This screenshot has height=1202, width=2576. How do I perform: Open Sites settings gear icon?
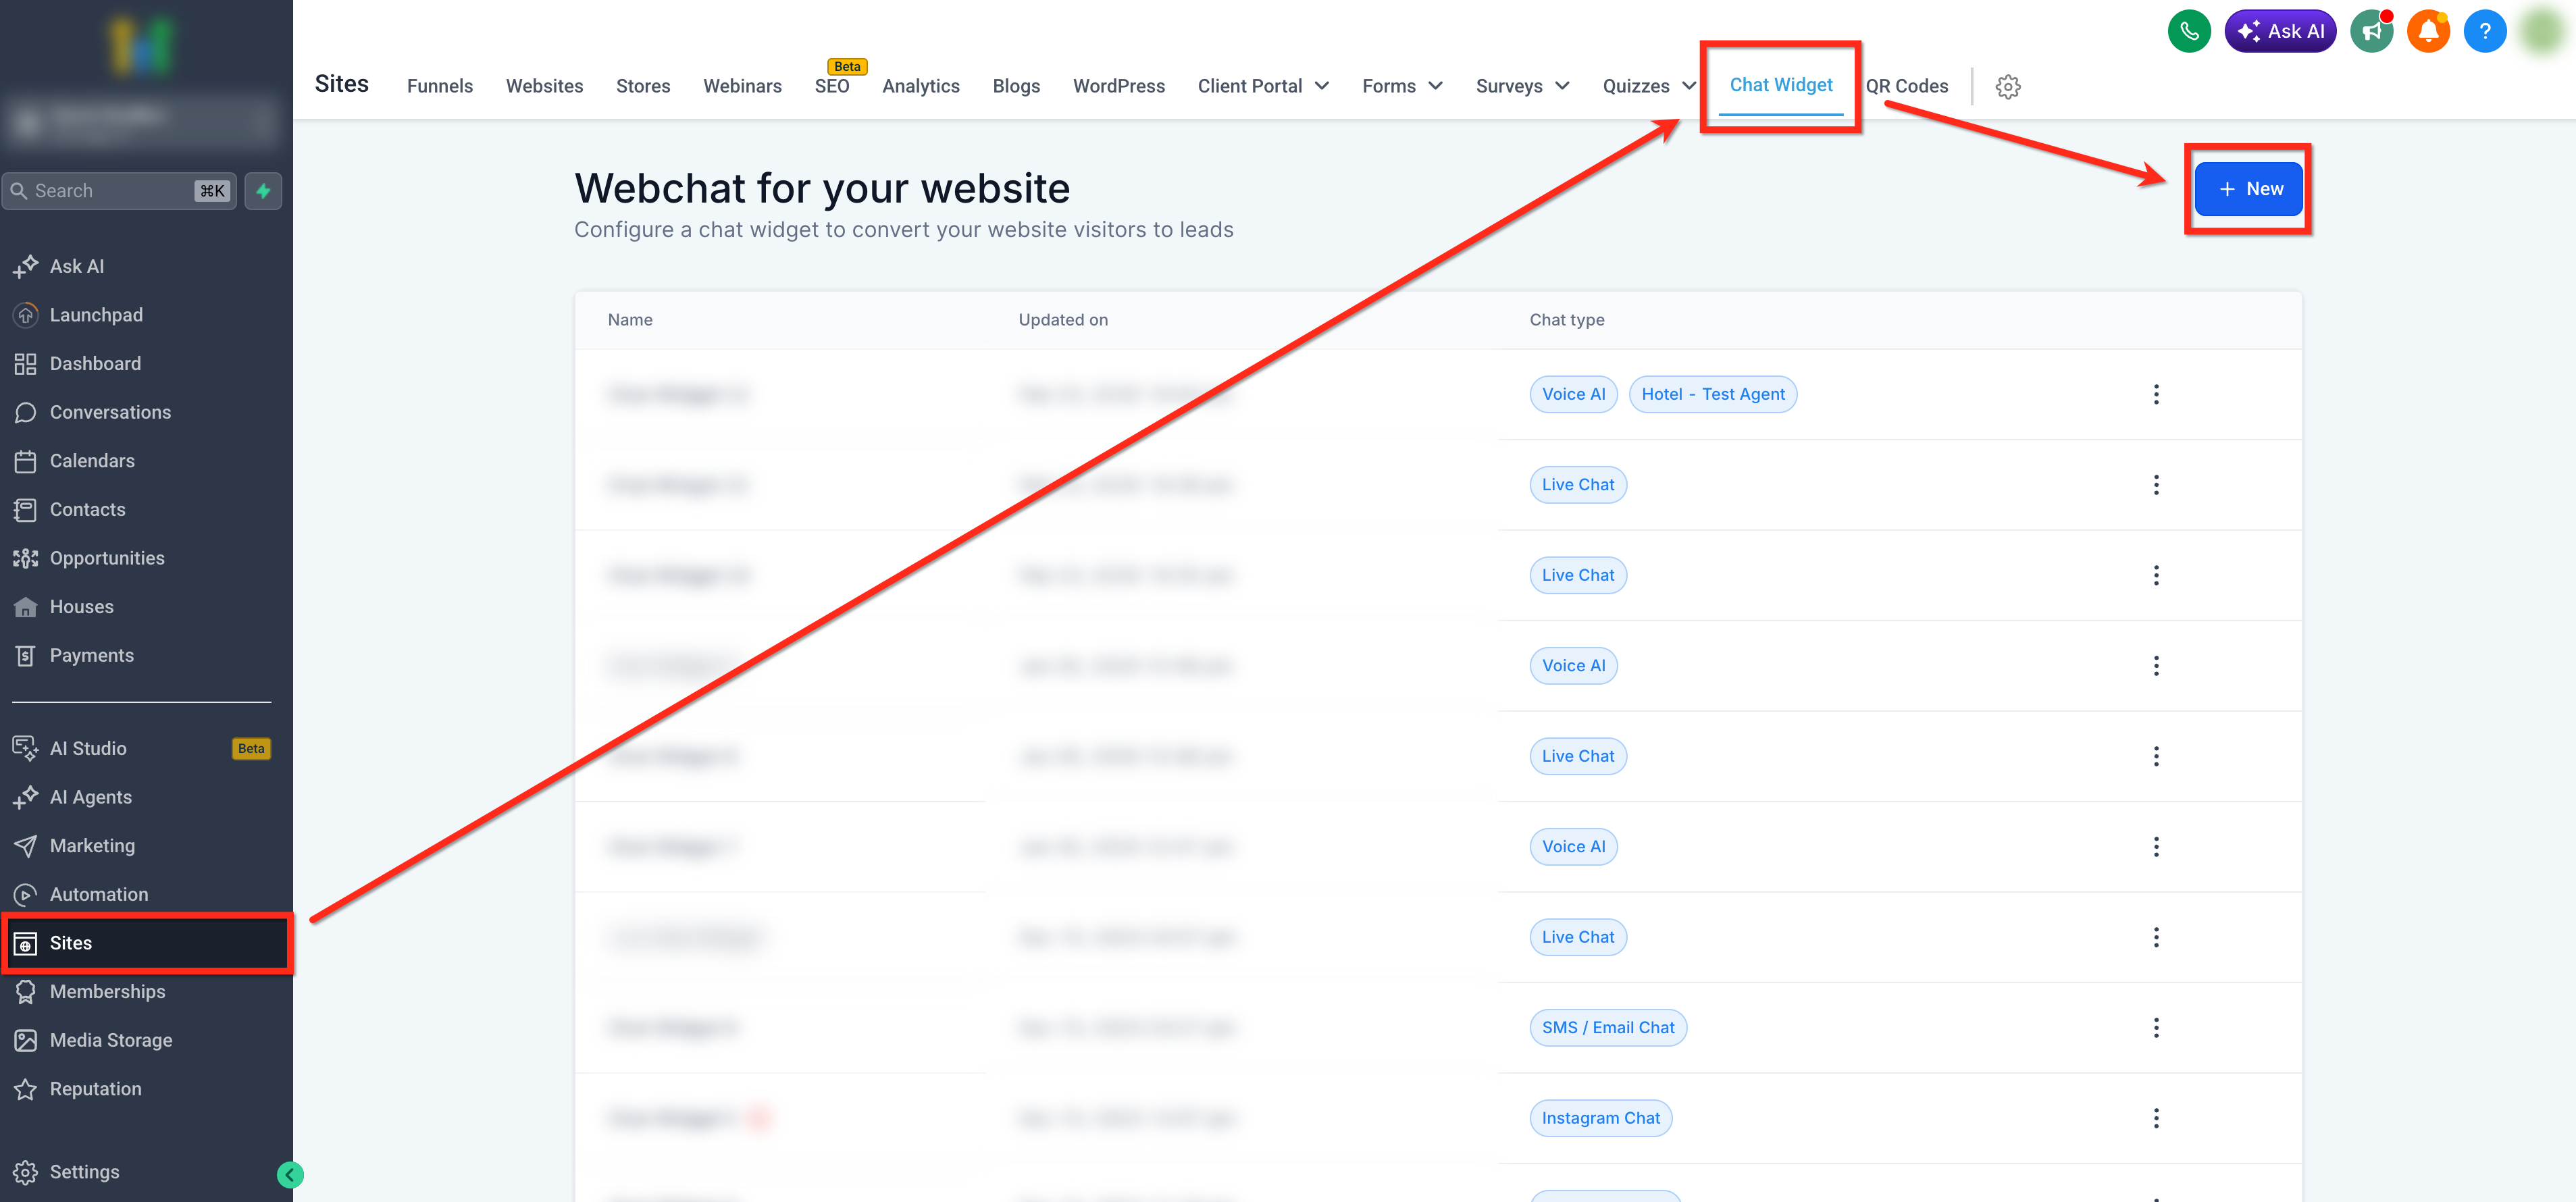pyautogui.click(x=2007, y=87)
